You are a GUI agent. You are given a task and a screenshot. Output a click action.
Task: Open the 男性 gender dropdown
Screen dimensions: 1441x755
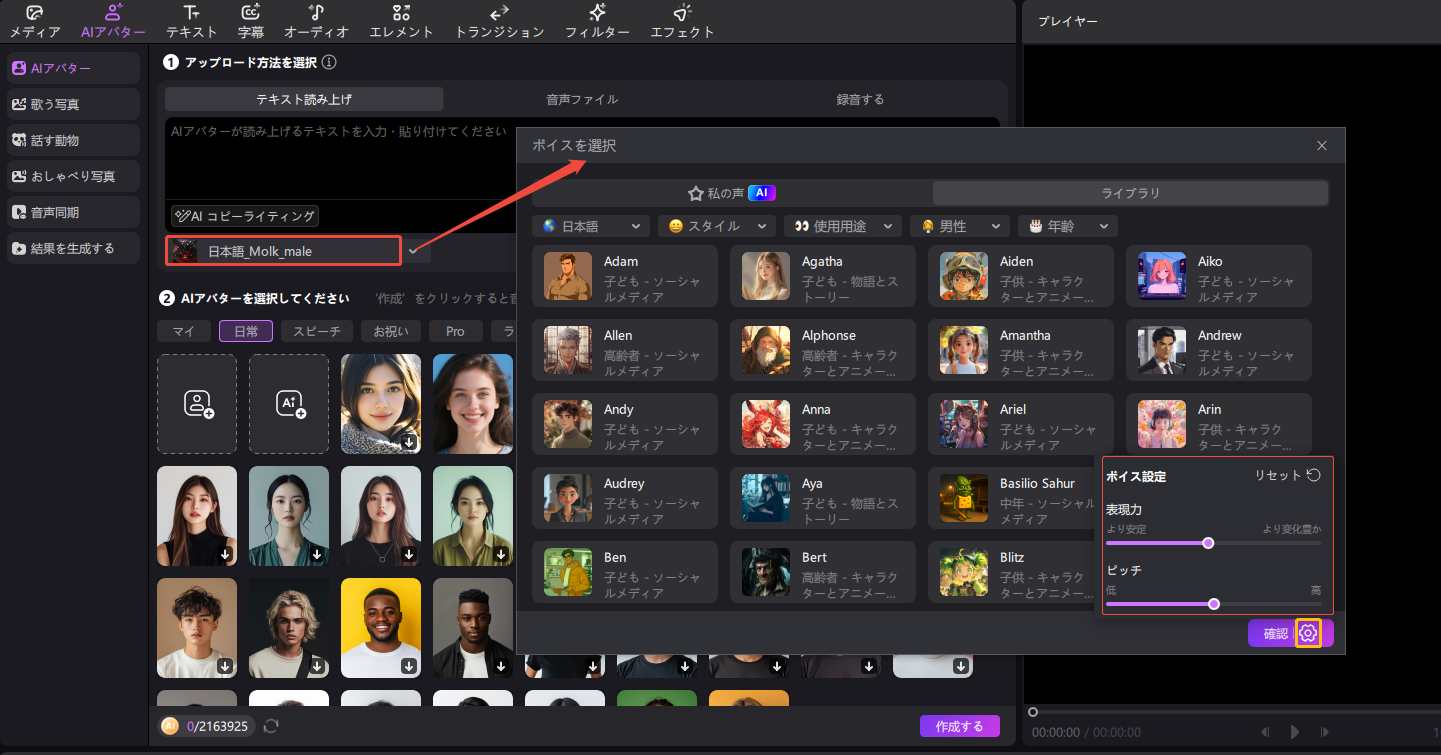960,227
